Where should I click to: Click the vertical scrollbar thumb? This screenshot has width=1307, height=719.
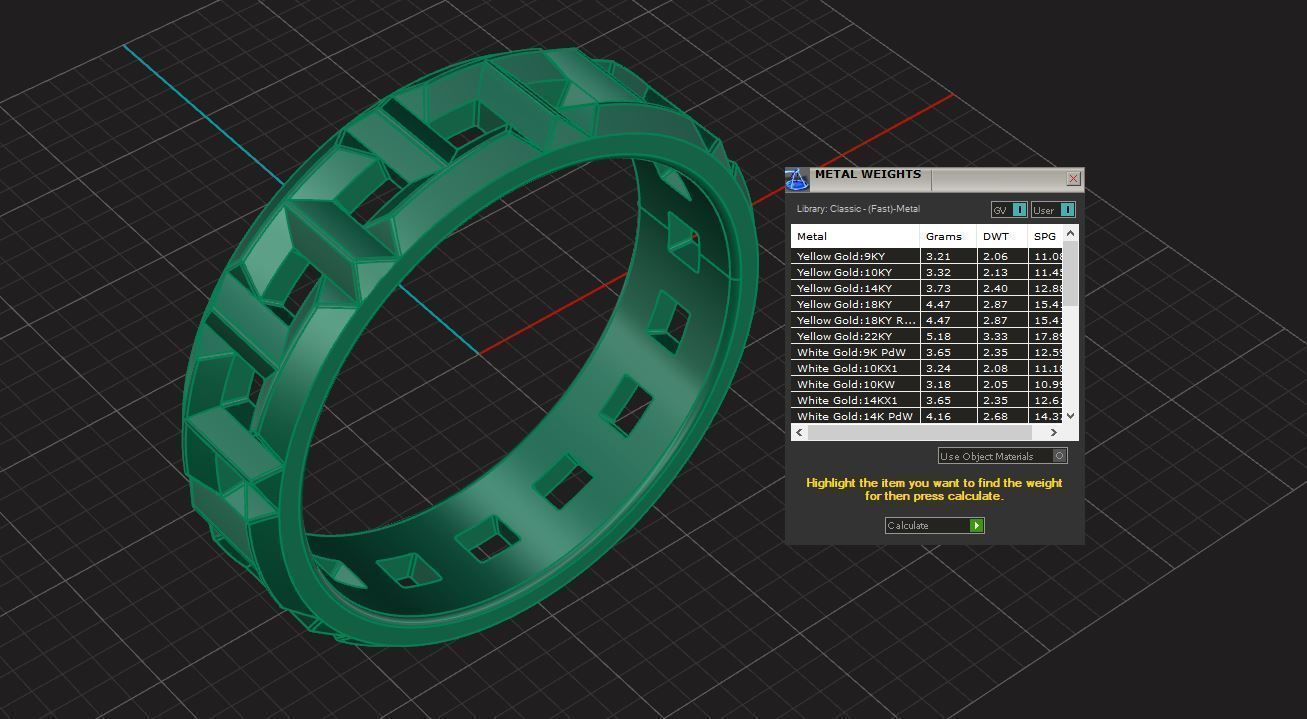pyautogui.click(x=1071, y=273)
